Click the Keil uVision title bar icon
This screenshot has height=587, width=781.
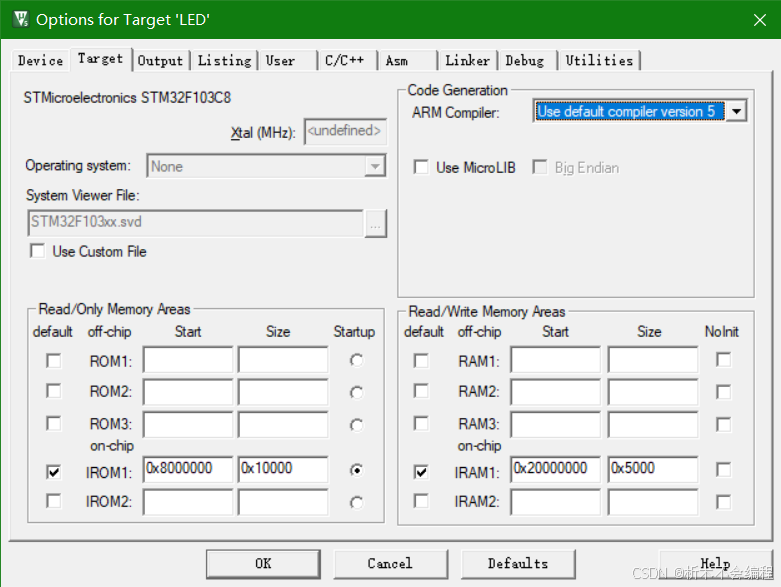point(21,19)
